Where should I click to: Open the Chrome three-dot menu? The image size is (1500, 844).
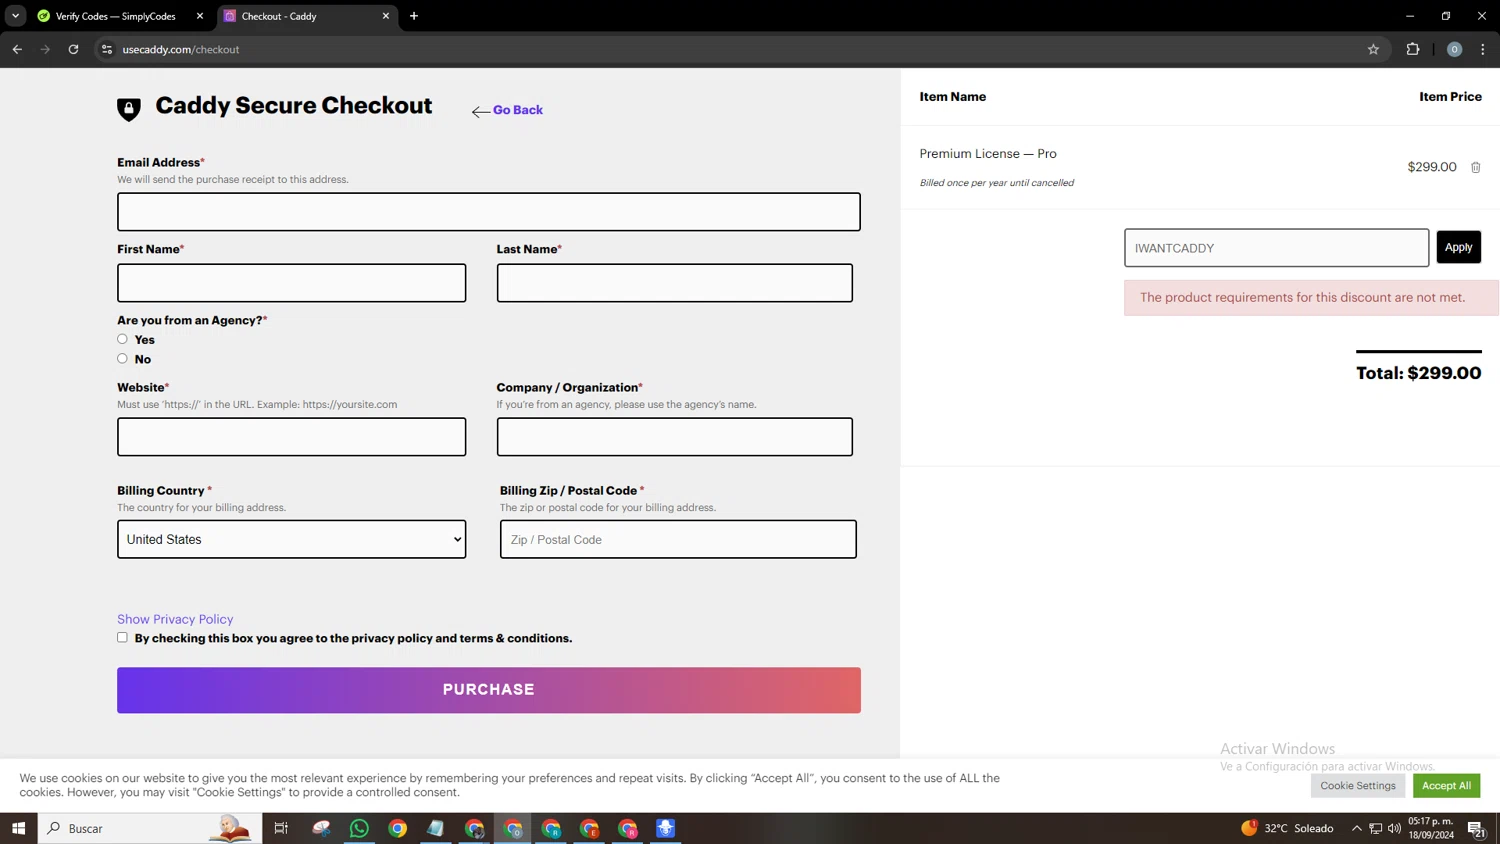(x=1483, y=49)
